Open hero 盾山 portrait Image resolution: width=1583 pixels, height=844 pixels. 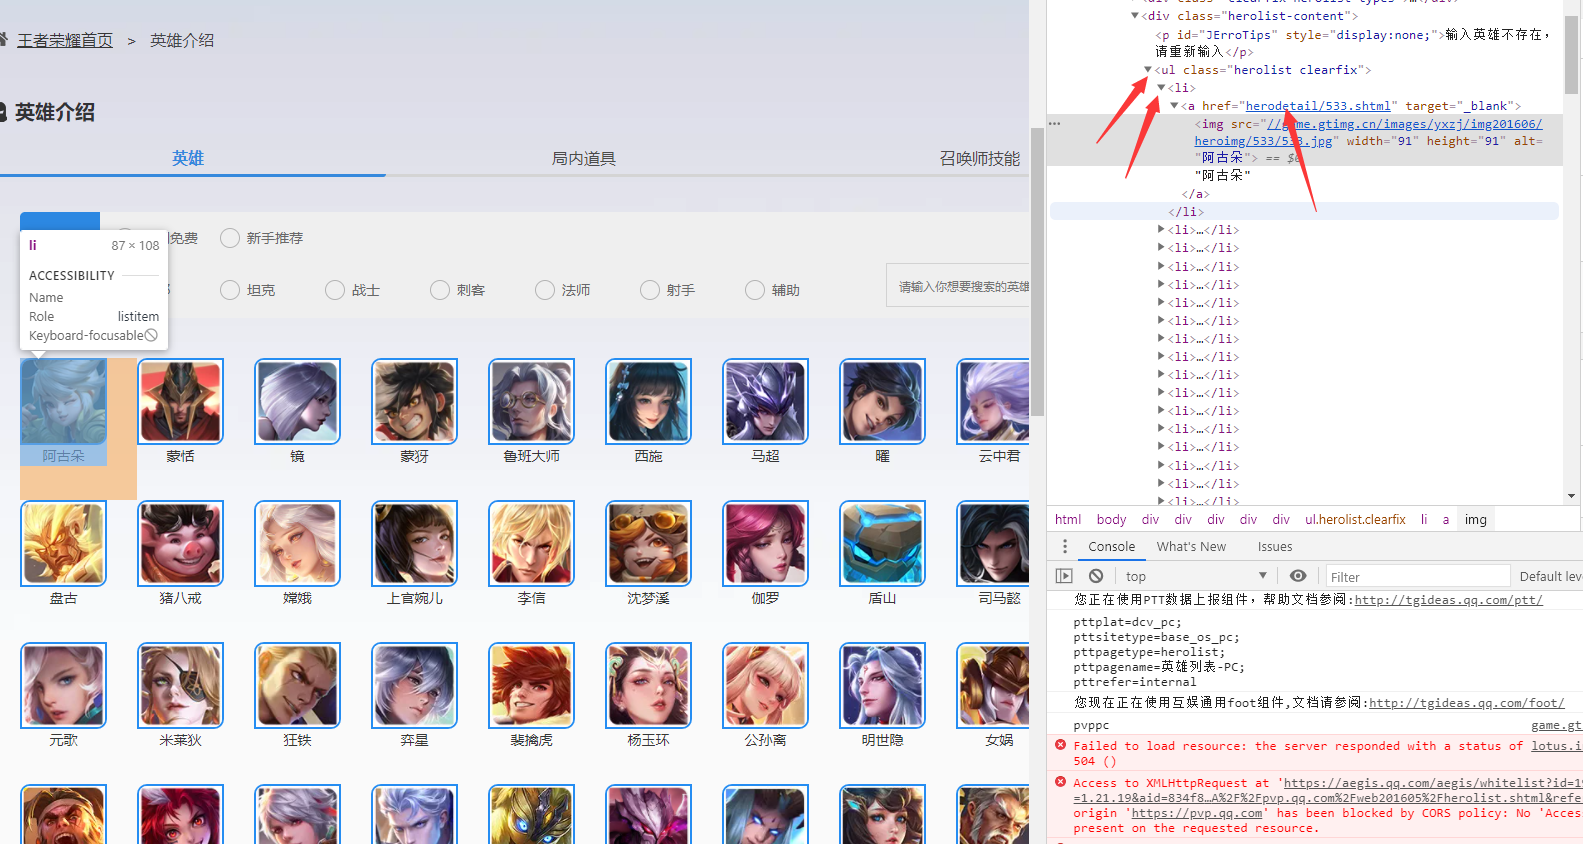(x=882, y=543)
